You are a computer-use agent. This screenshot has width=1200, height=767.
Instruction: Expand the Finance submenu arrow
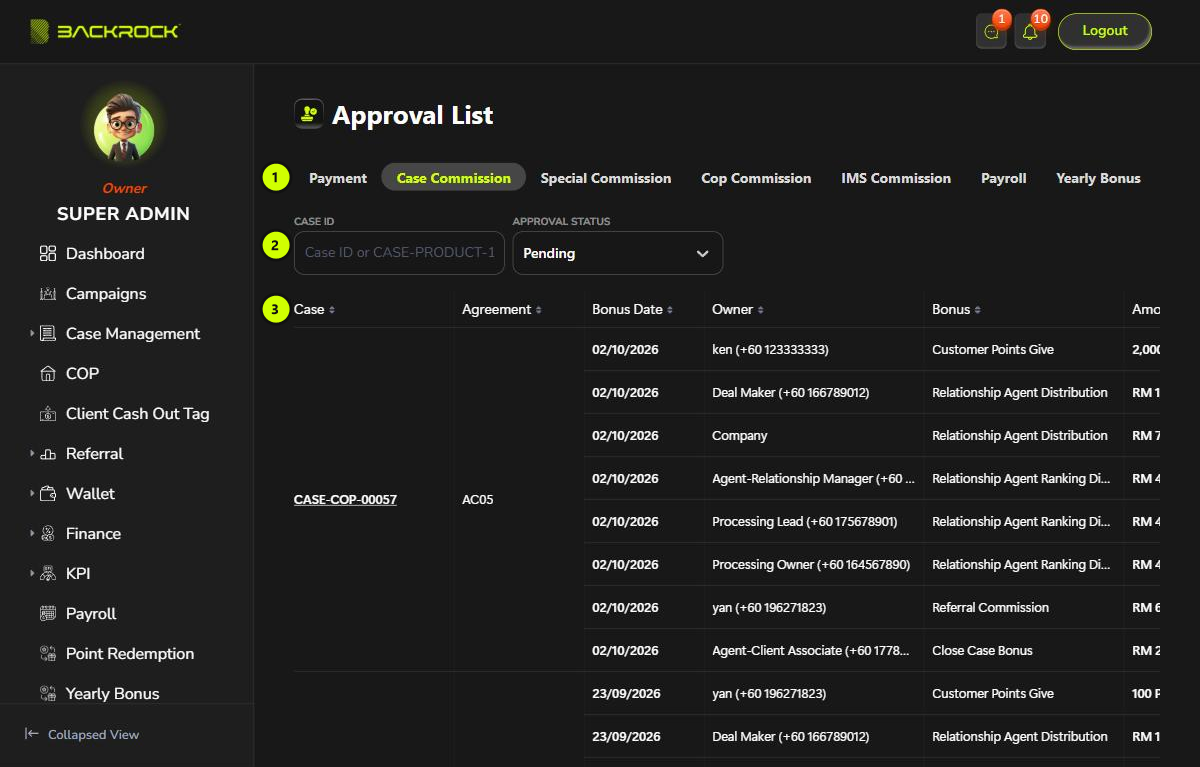point(32,534)
